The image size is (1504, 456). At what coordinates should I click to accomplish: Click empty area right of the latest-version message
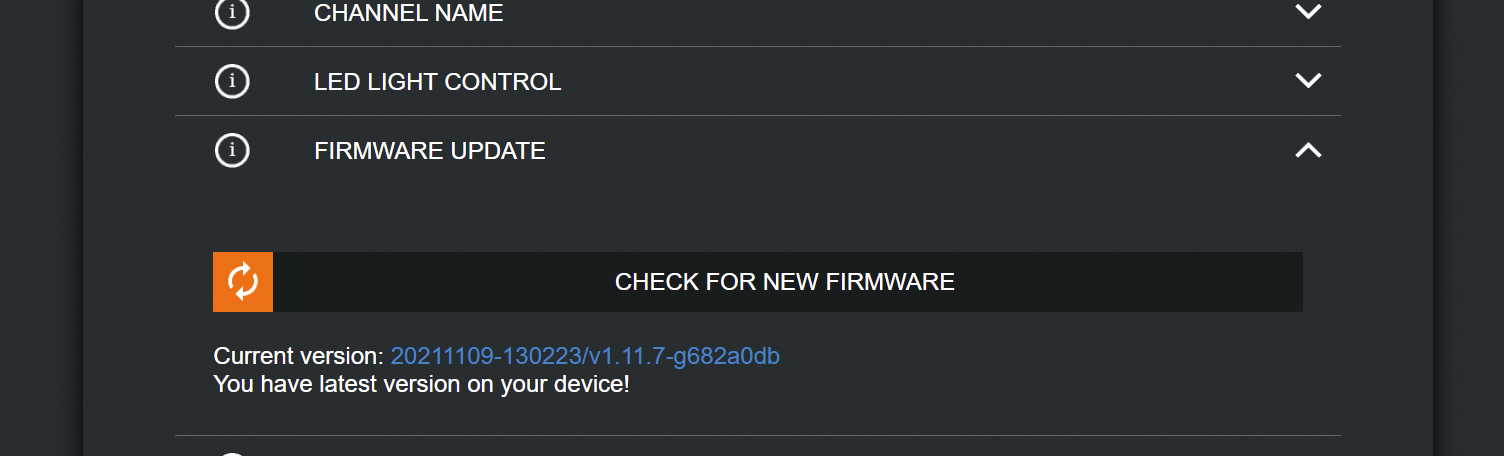click(x=950, y=384)
